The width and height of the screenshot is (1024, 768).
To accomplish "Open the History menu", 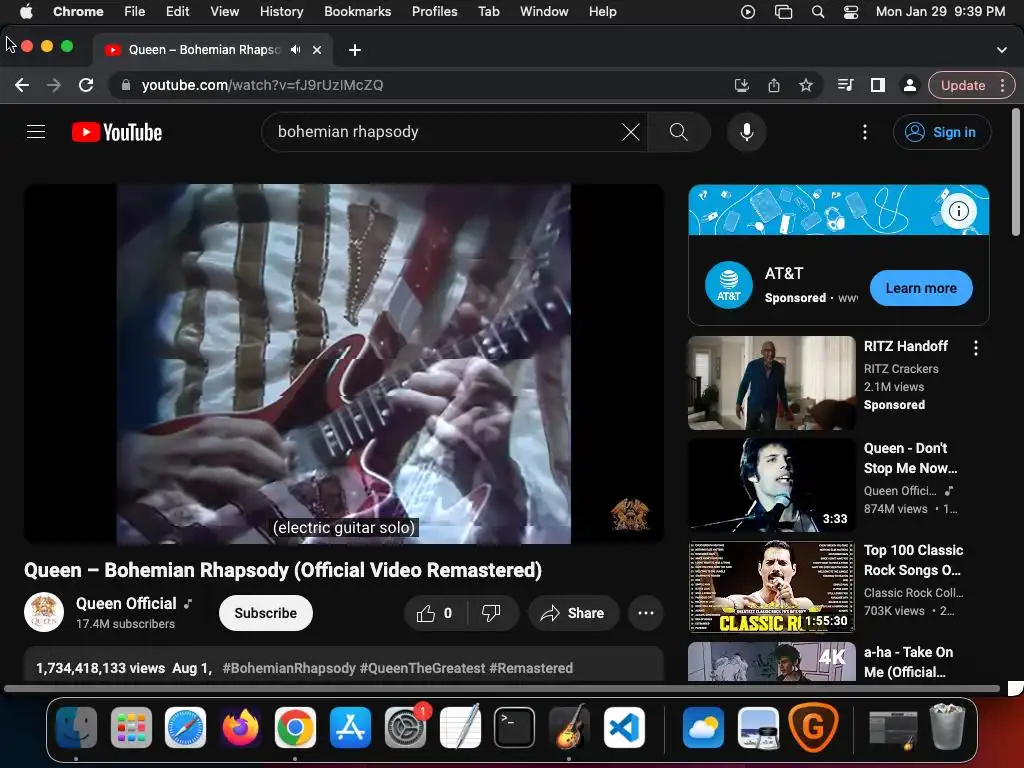I will [x=281, y=12].
